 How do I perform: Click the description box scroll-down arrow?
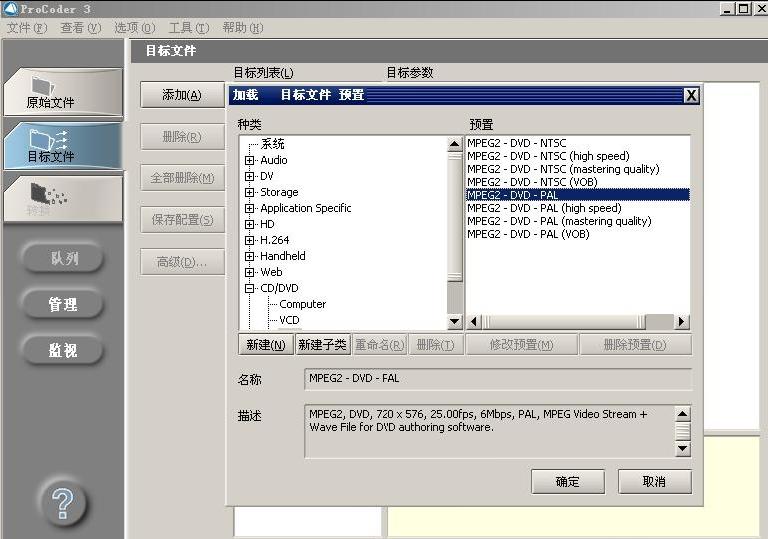(683, 448)
